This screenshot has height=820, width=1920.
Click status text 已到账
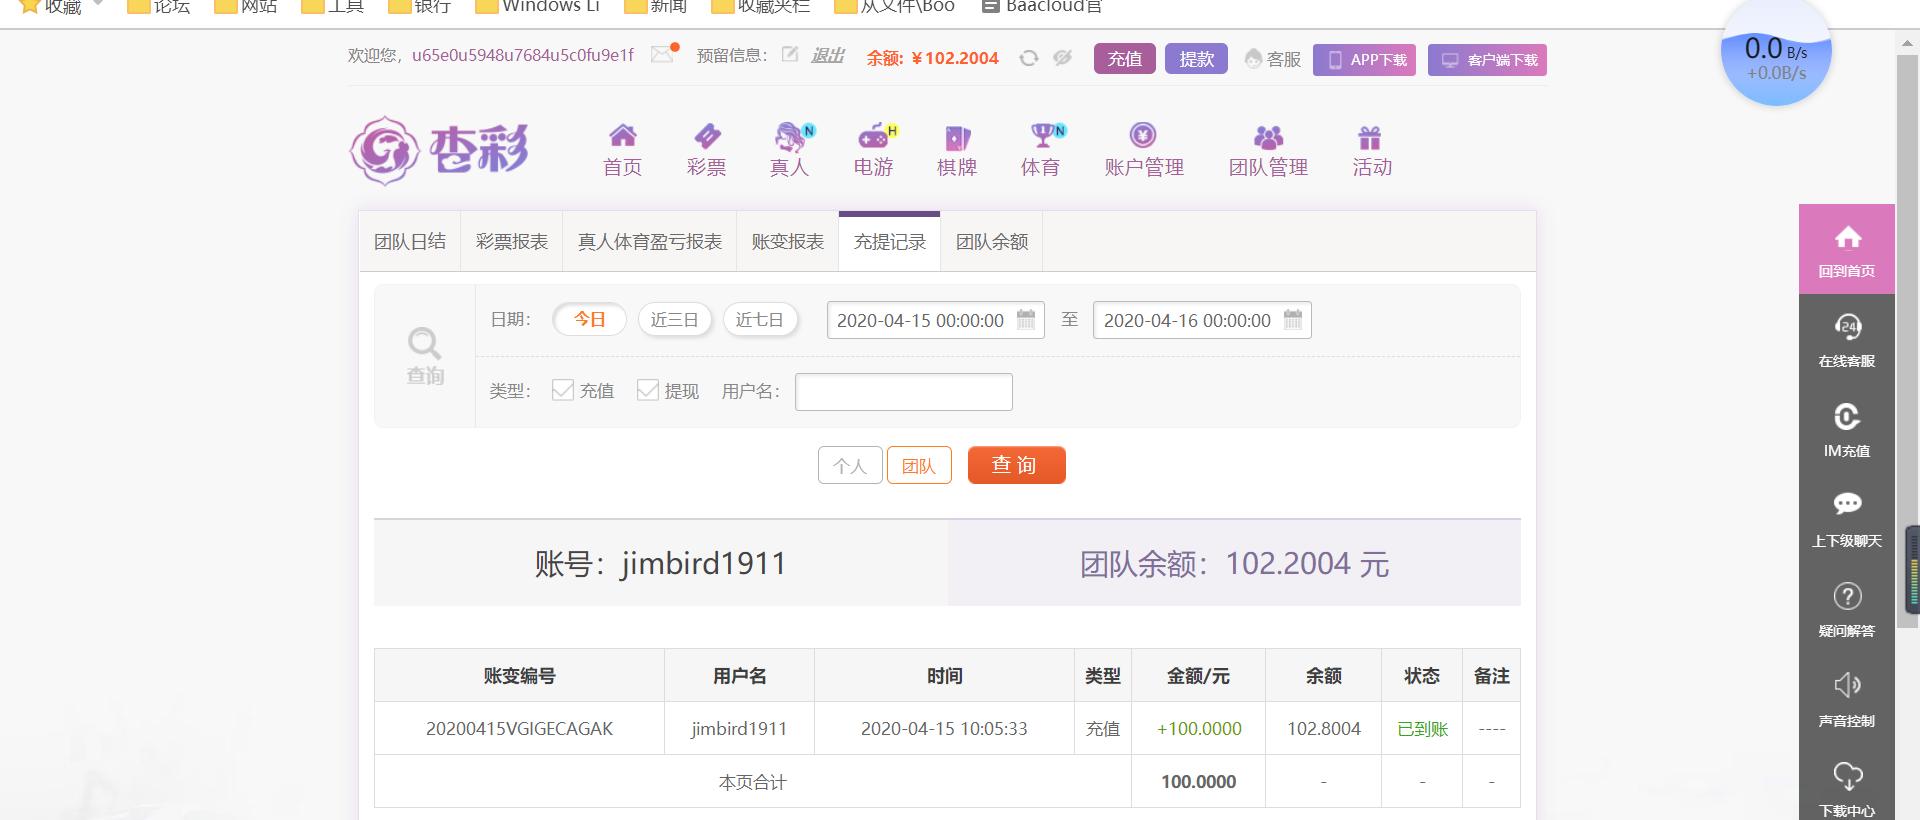[1422, 729]
